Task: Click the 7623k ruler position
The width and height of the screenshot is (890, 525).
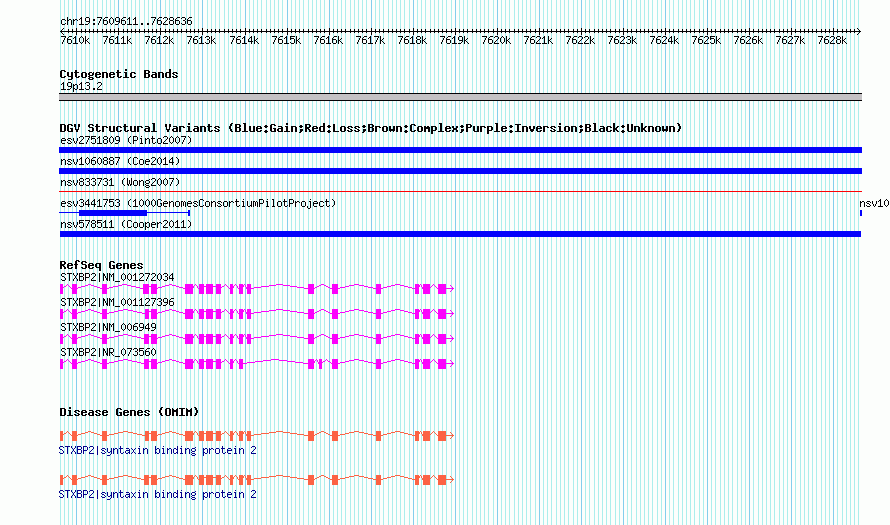Action: pyautogui.click(x=622, y=41)
